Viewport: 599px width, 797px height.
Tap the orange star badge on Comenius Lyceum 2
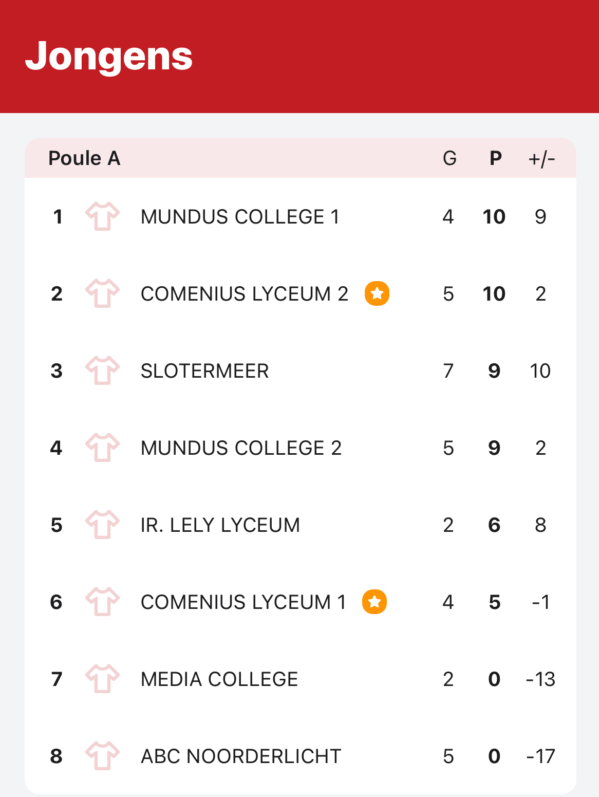click(x=377, y=293)
